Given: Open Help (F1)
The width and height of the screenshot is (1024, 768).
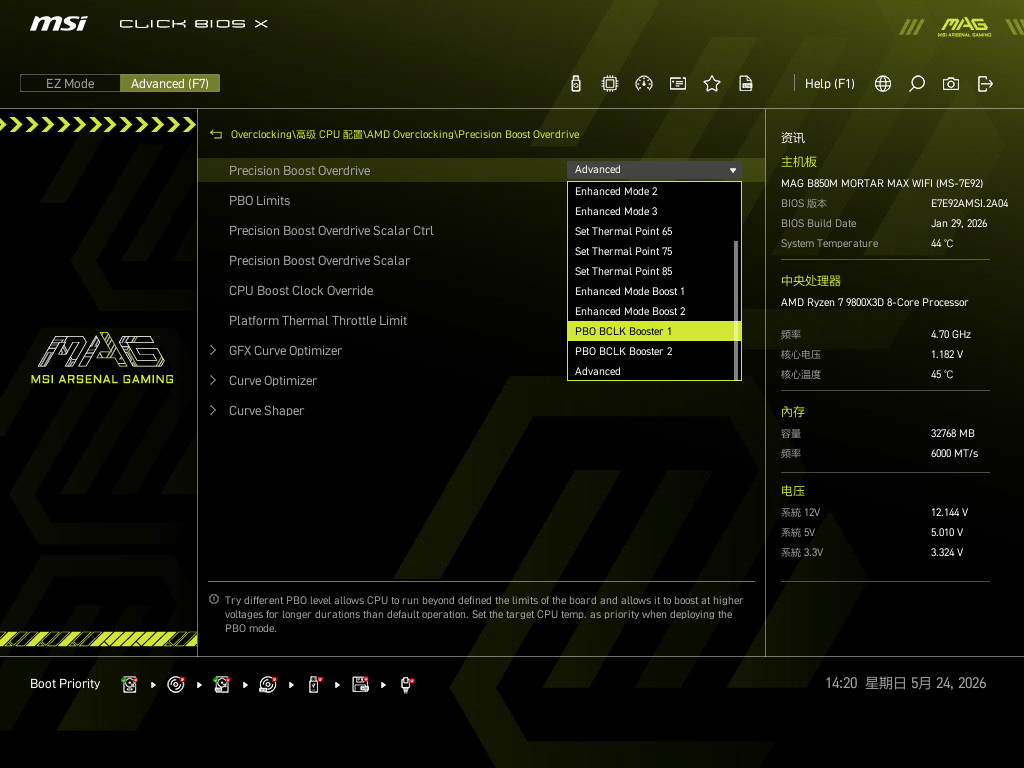Looking at the screenshot, I should coord(829,84).
